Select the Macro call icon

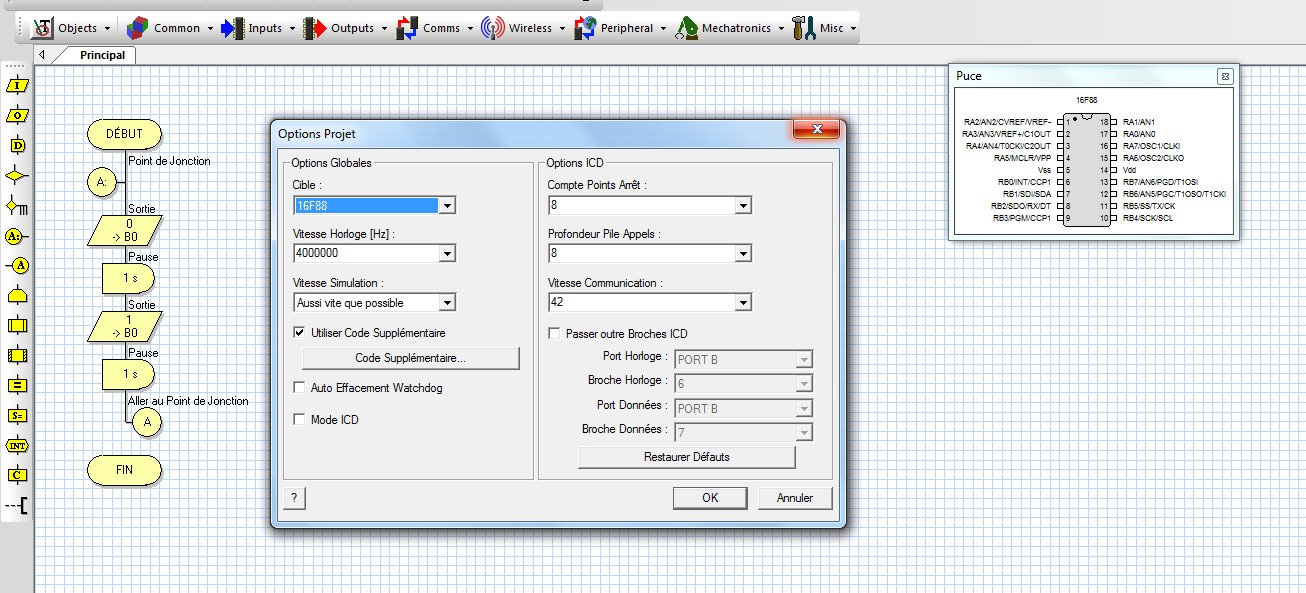click(18, 325)
